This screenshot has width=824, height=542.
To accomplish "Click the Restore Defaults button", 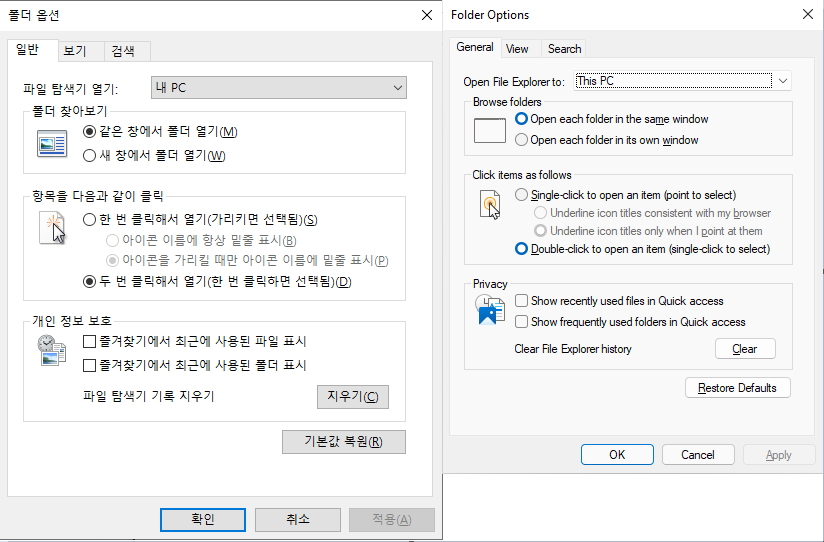I will point(737,388).
